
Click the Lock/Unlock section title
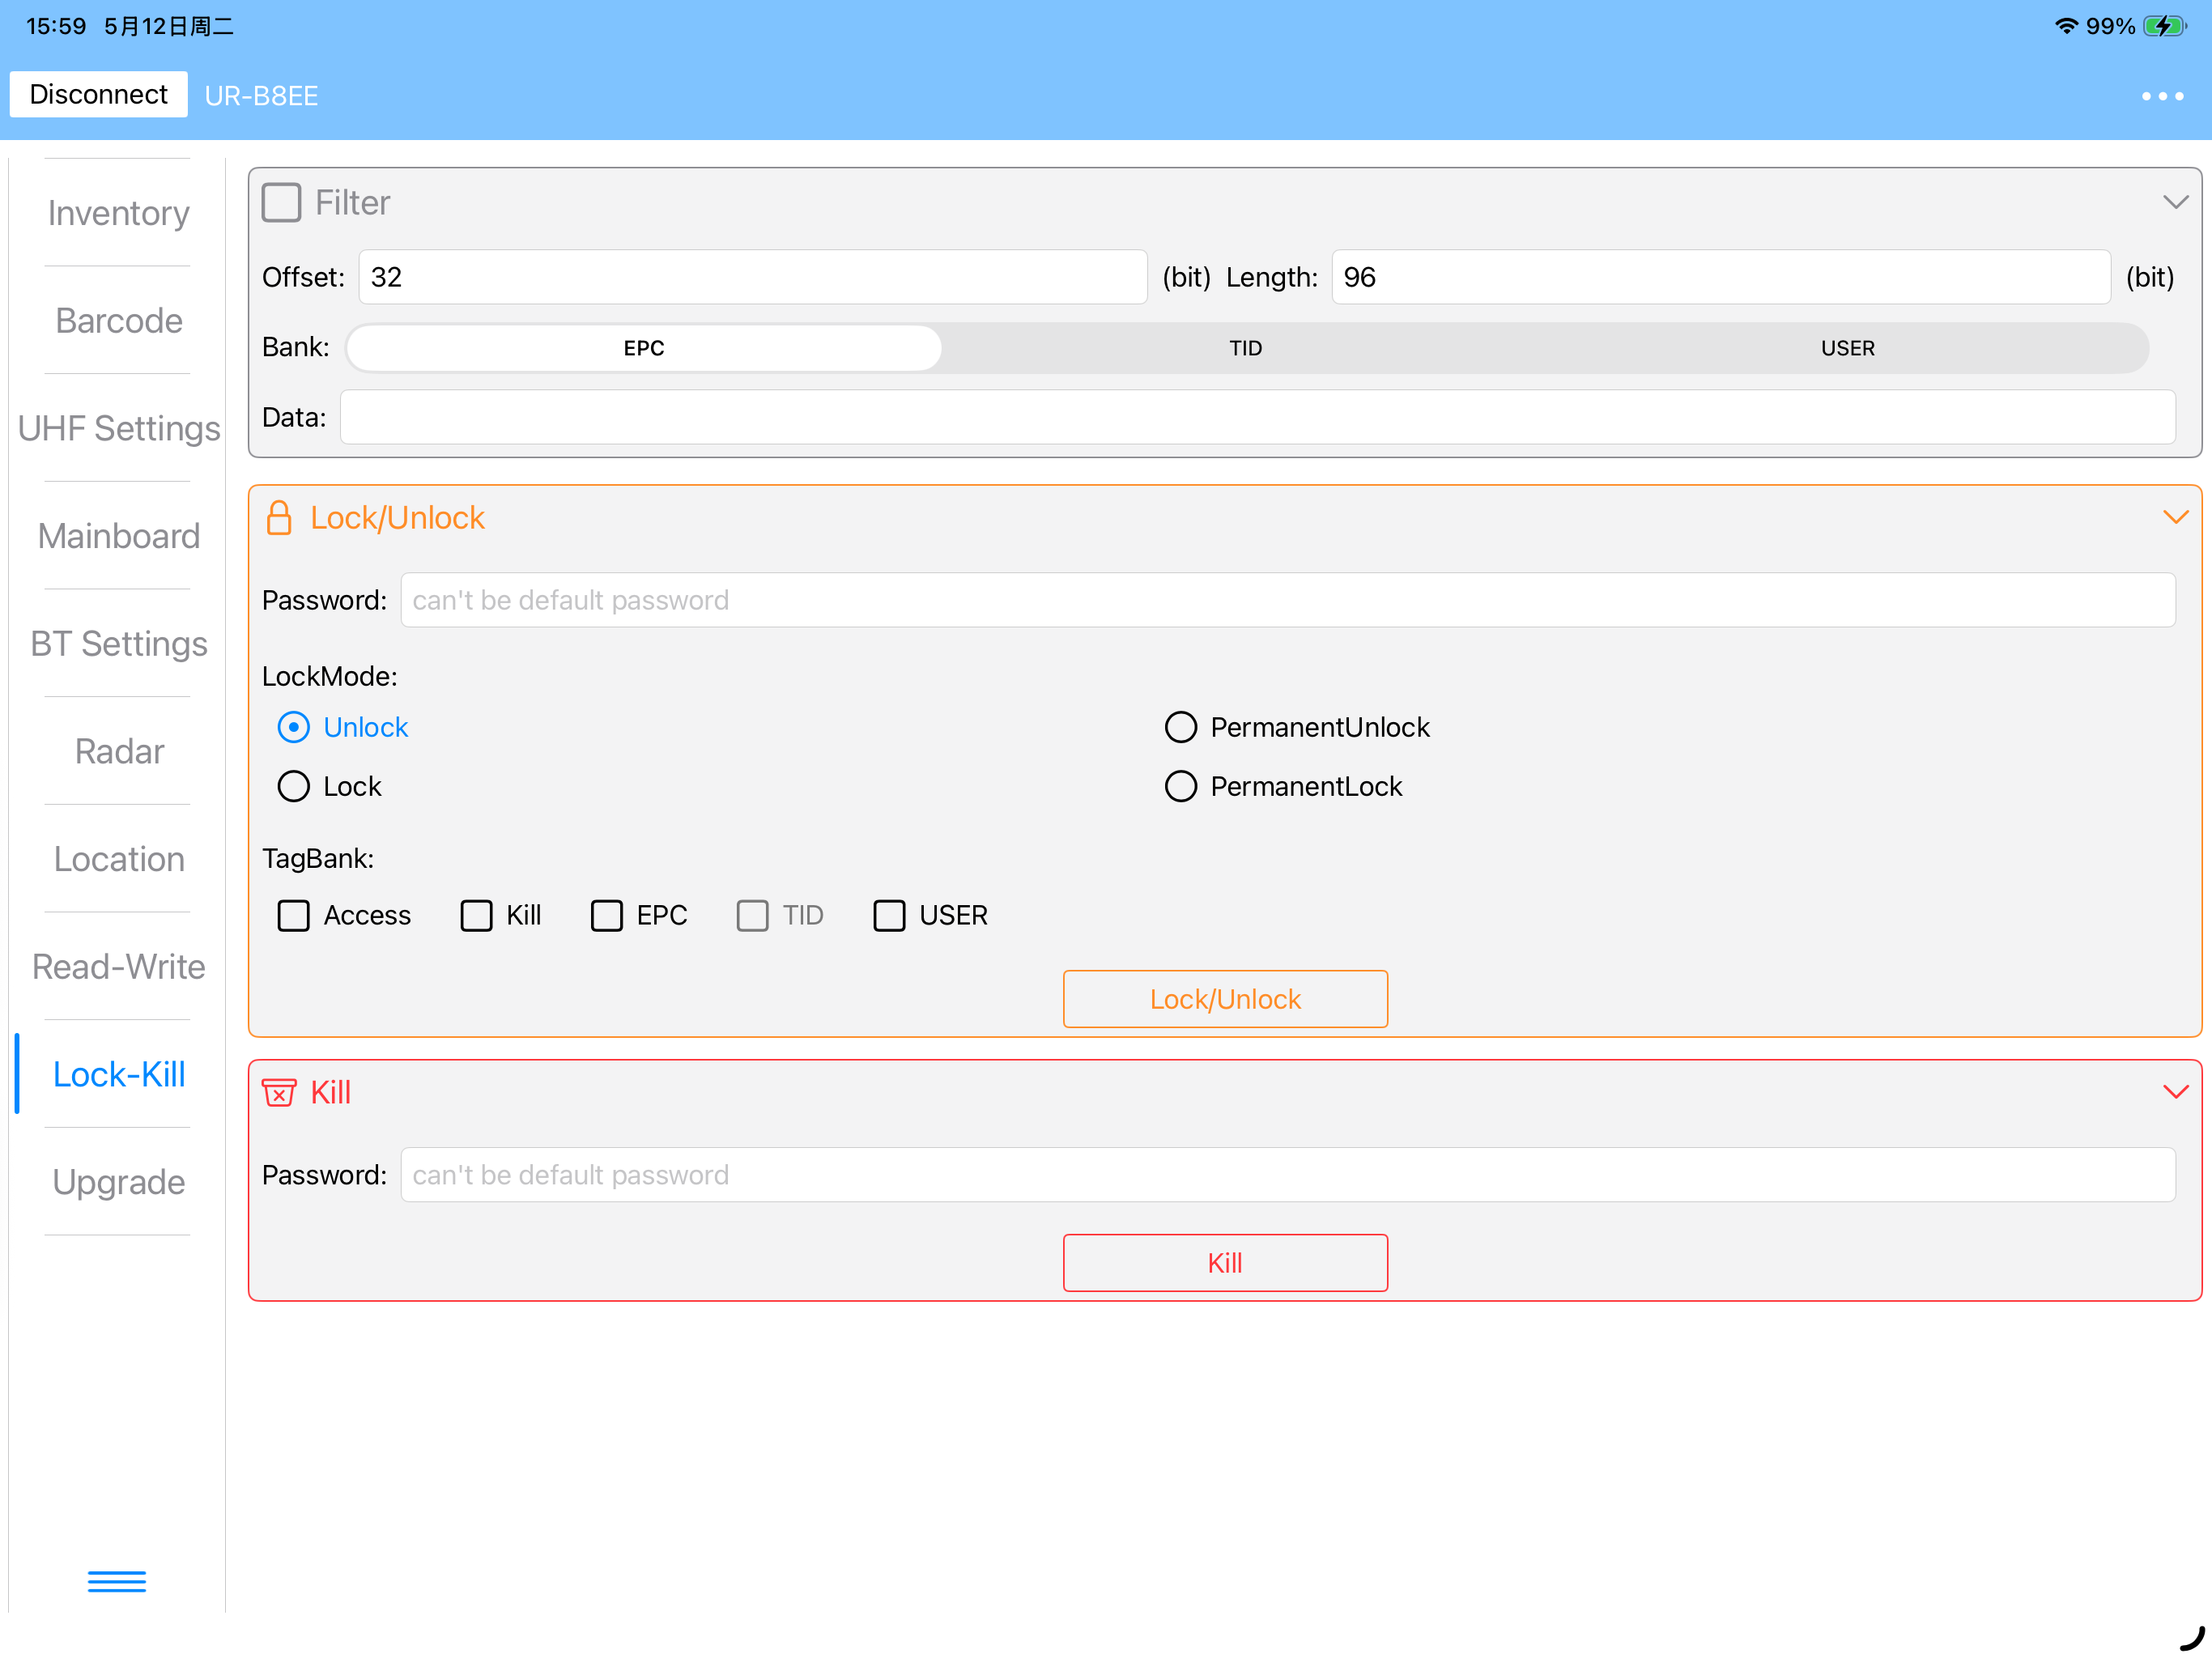397,518
